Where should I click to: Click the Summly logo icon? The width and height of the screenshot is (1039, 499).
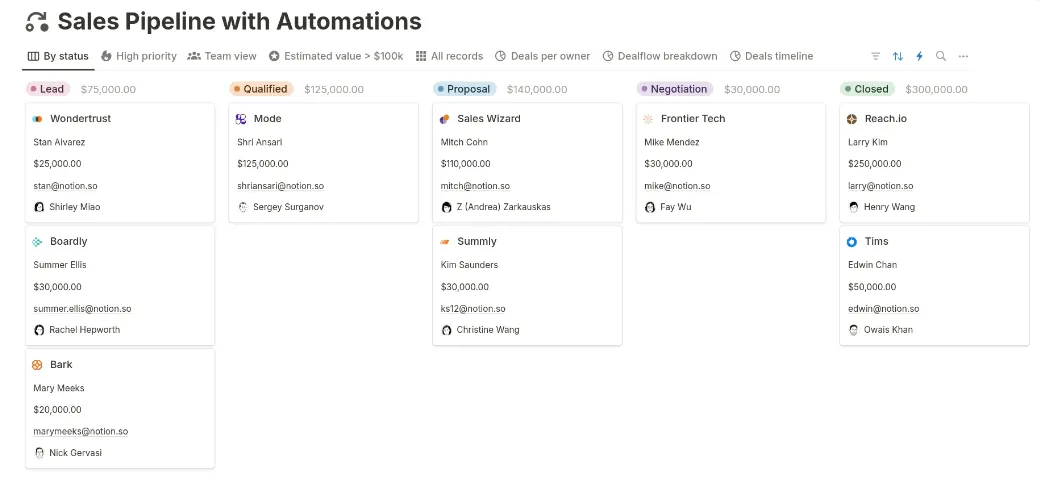(445, 242)
